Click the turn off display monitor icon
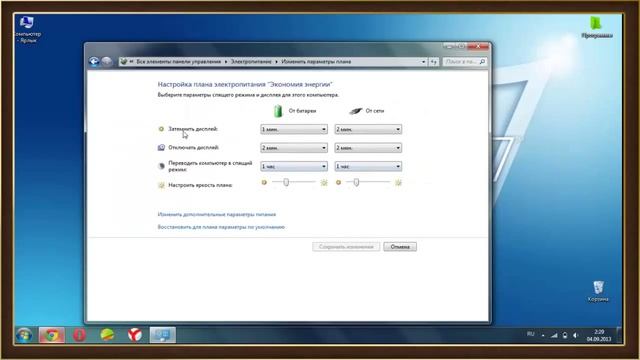The height and width of the screenshot is (360, 640). coord(161,147)
